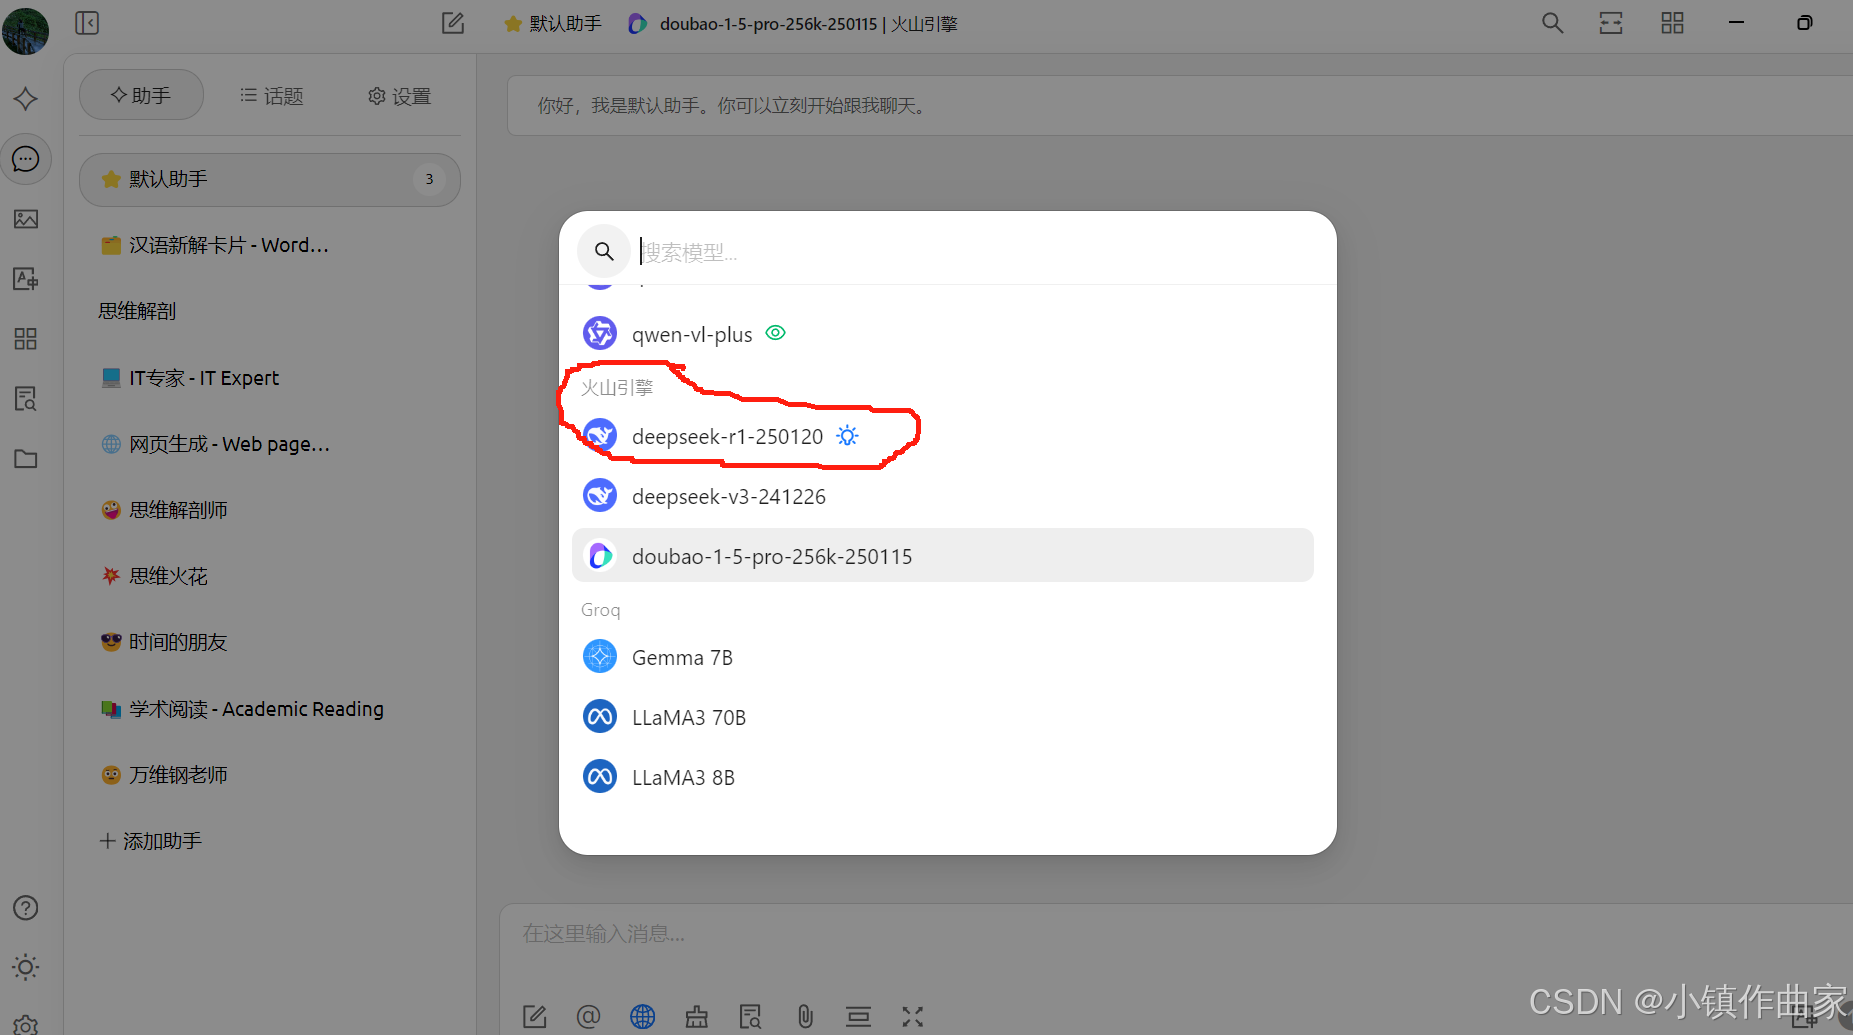Viewport: 1853px width, 1035px height.
Task: Choose the LLaMA3 70B model
Action: [x=942, y=717]
